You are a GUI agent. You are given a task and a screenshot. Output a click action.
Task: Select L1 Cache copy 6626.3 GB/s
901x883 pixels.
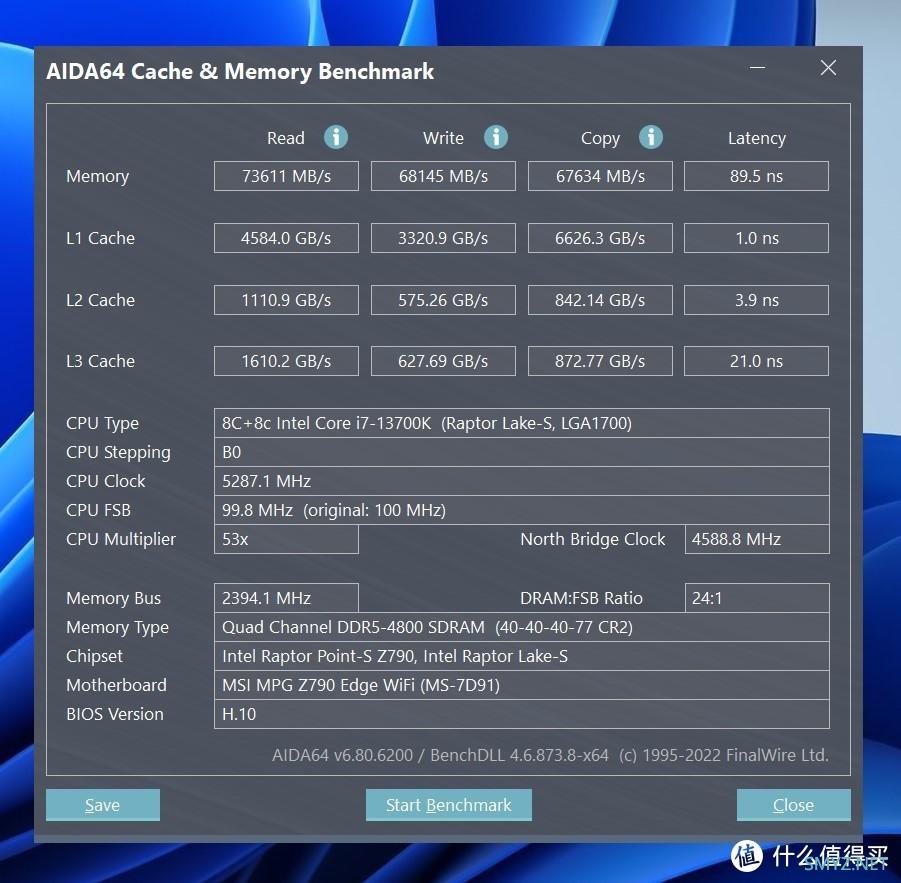click(600, 238)
